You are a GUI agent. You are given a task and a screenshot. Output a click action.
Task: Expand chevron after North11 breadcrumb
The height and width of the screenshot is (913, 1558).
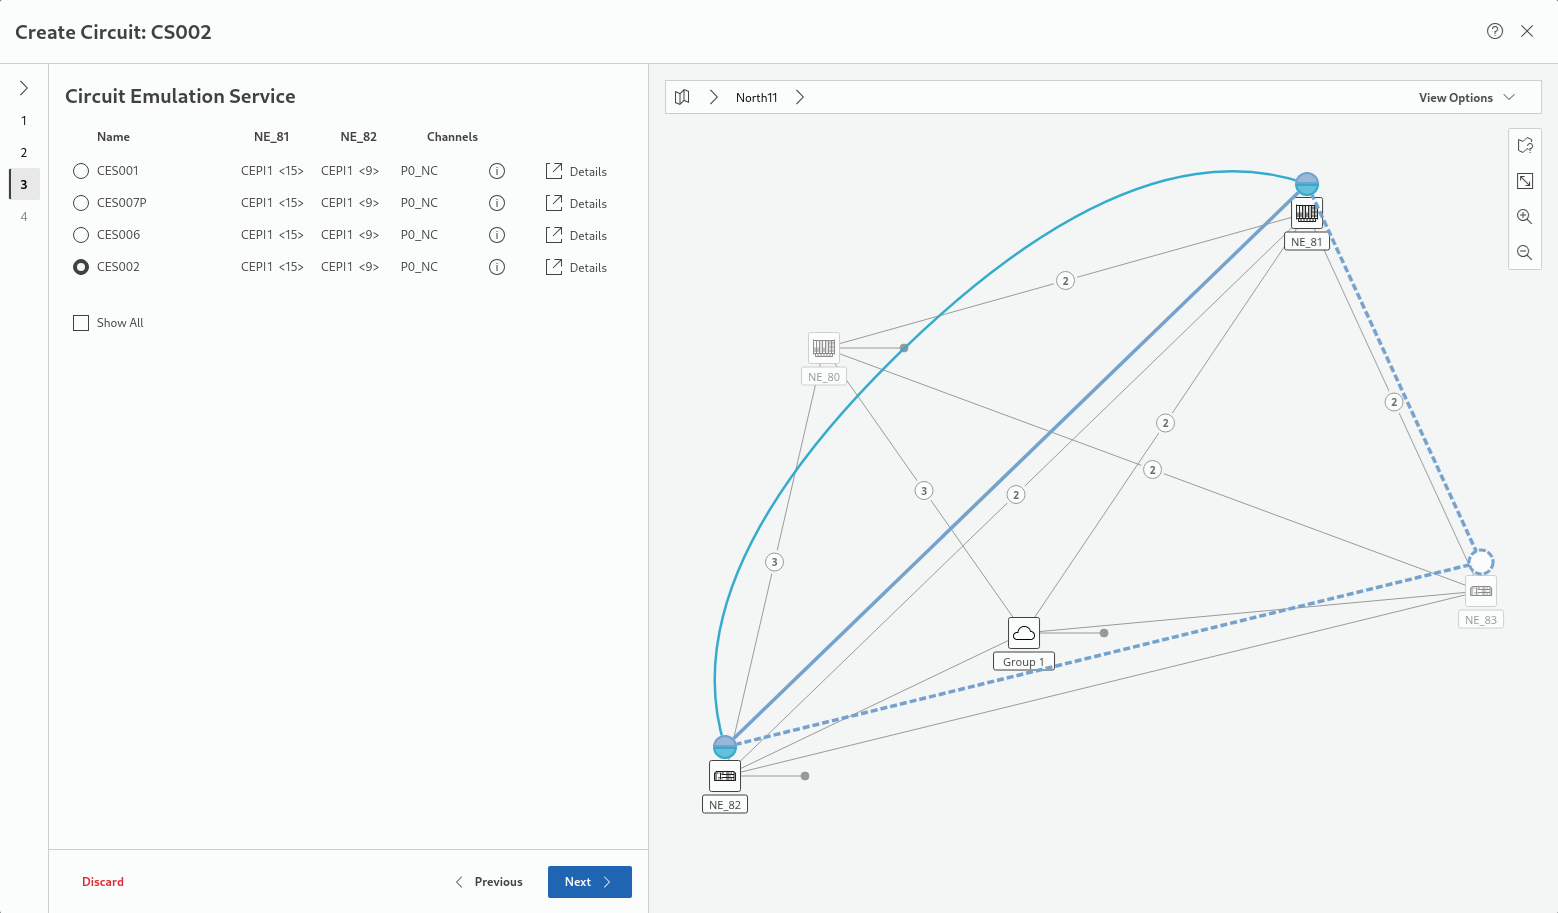point(800,97)
